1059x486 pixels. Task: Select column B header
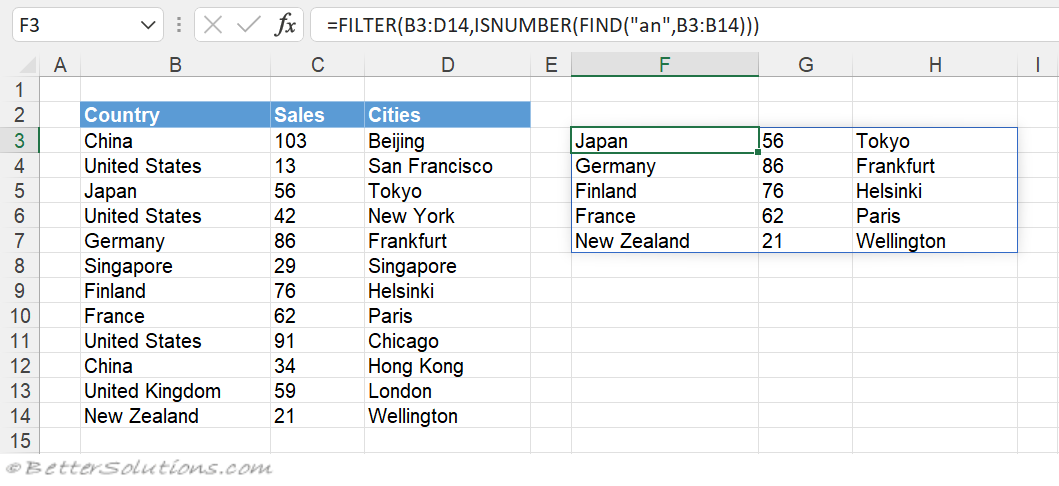[x=175, y=65]
